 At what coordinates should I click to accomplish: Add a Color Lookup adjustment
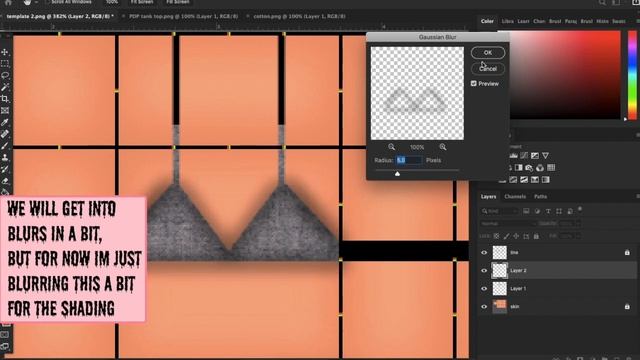point(551,168)
